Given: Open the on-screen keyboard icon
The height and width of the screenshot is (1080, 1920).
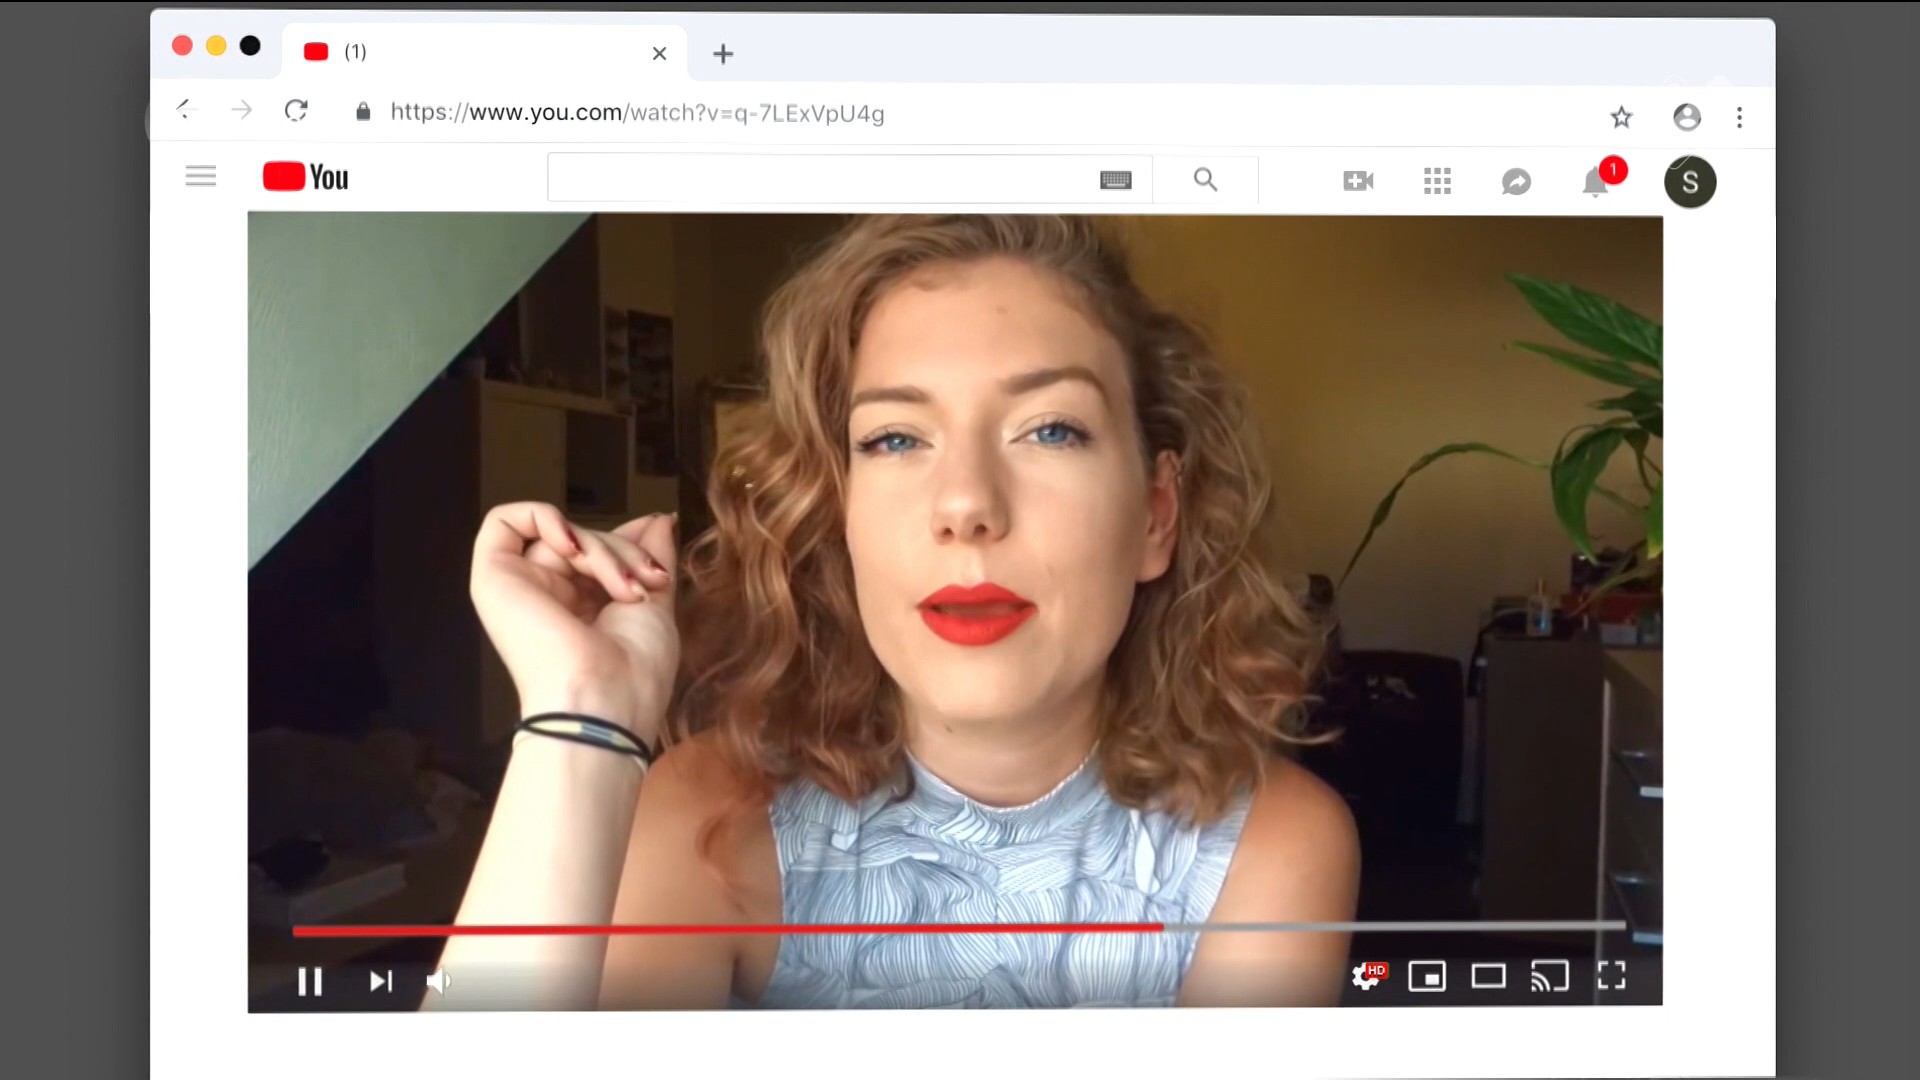Looking at the screenshot, I should pos(1115,180).
